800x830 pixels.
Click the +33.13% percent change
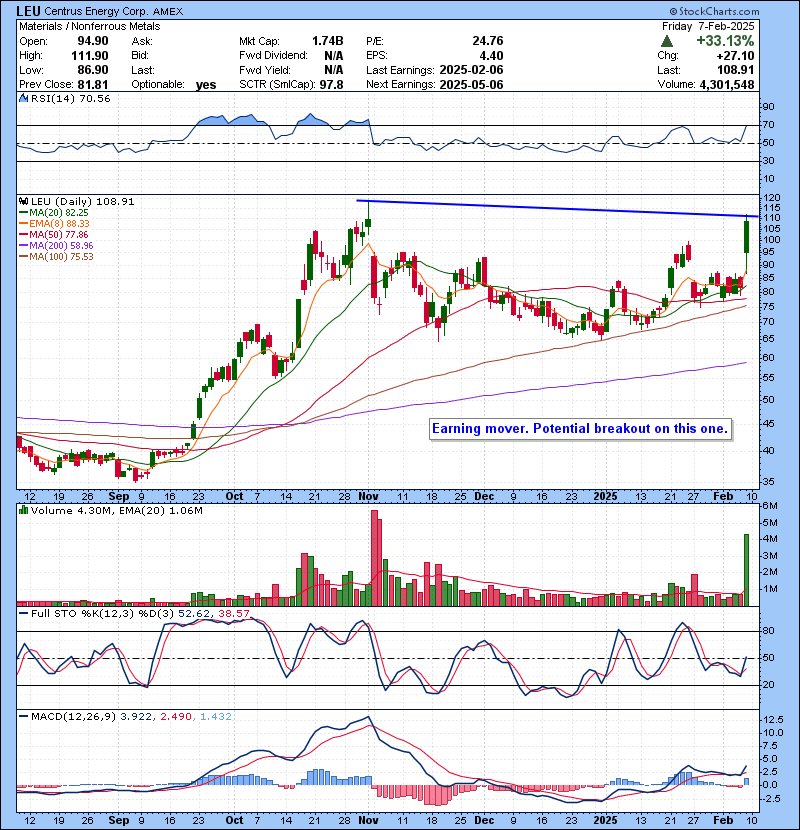[x=725, y=41]
